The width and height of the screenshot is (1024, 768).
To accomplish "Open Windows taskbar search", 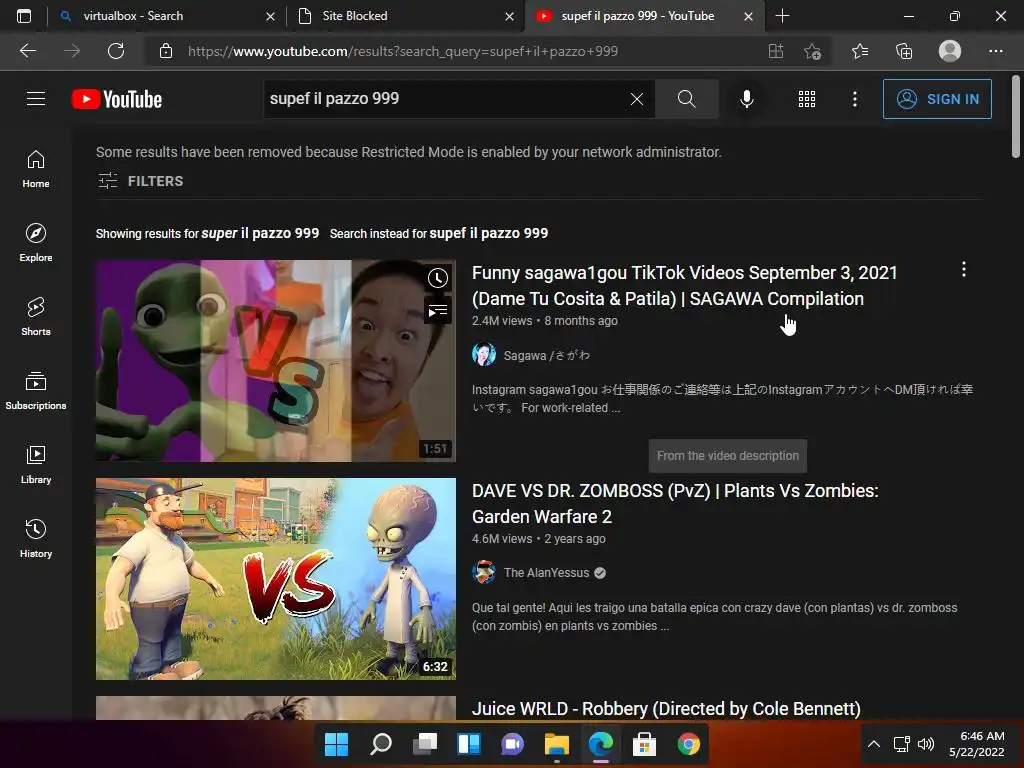I will pos(381,744).
